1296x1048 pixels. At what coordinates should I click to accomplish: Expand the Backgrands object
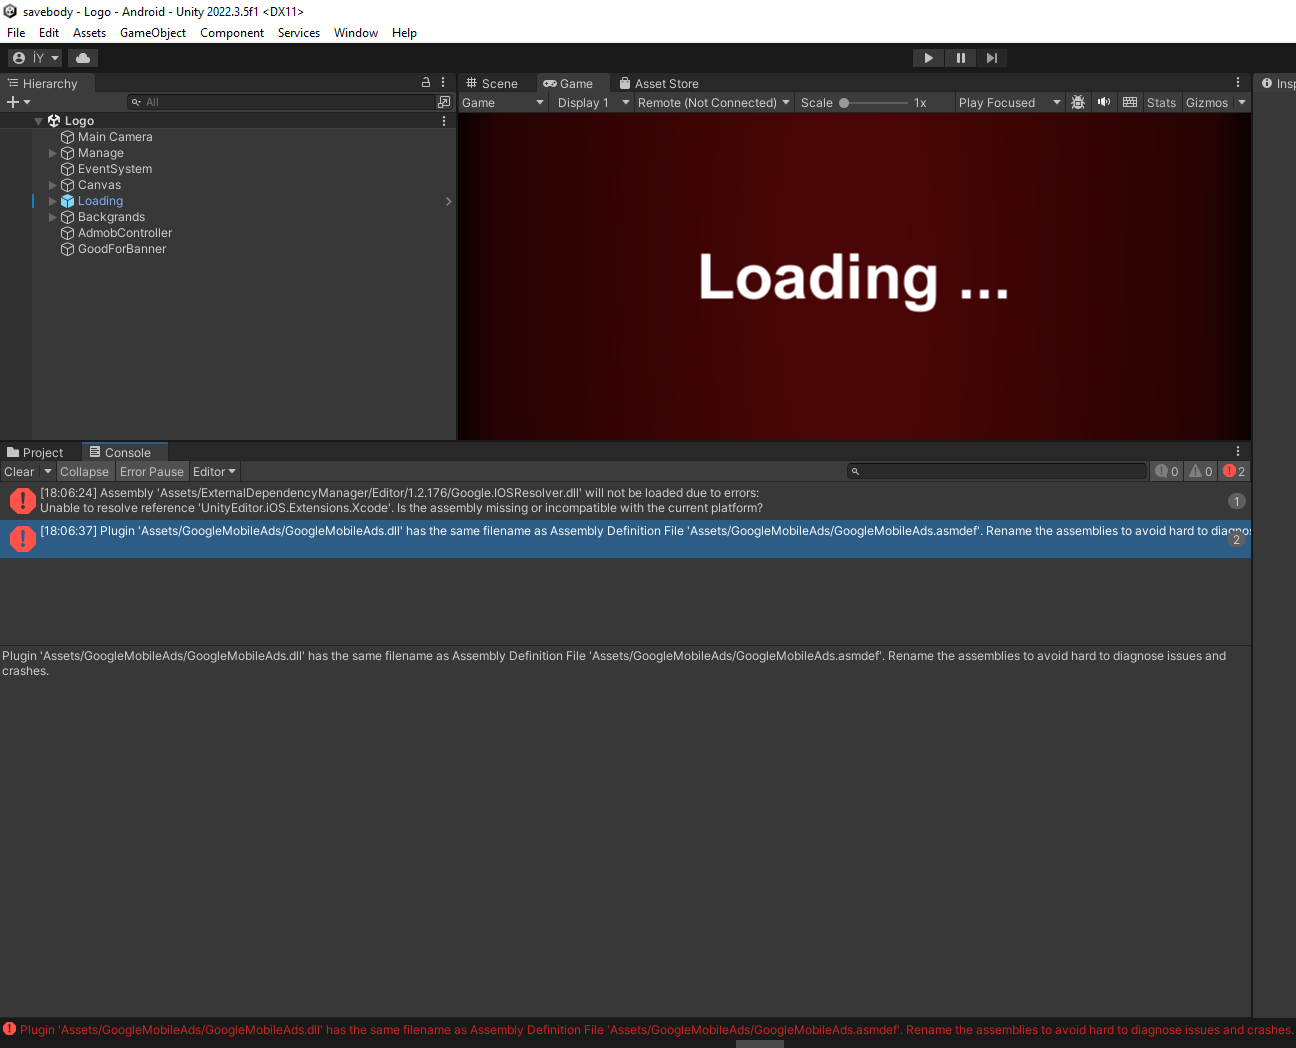click(x=53, y=217)
